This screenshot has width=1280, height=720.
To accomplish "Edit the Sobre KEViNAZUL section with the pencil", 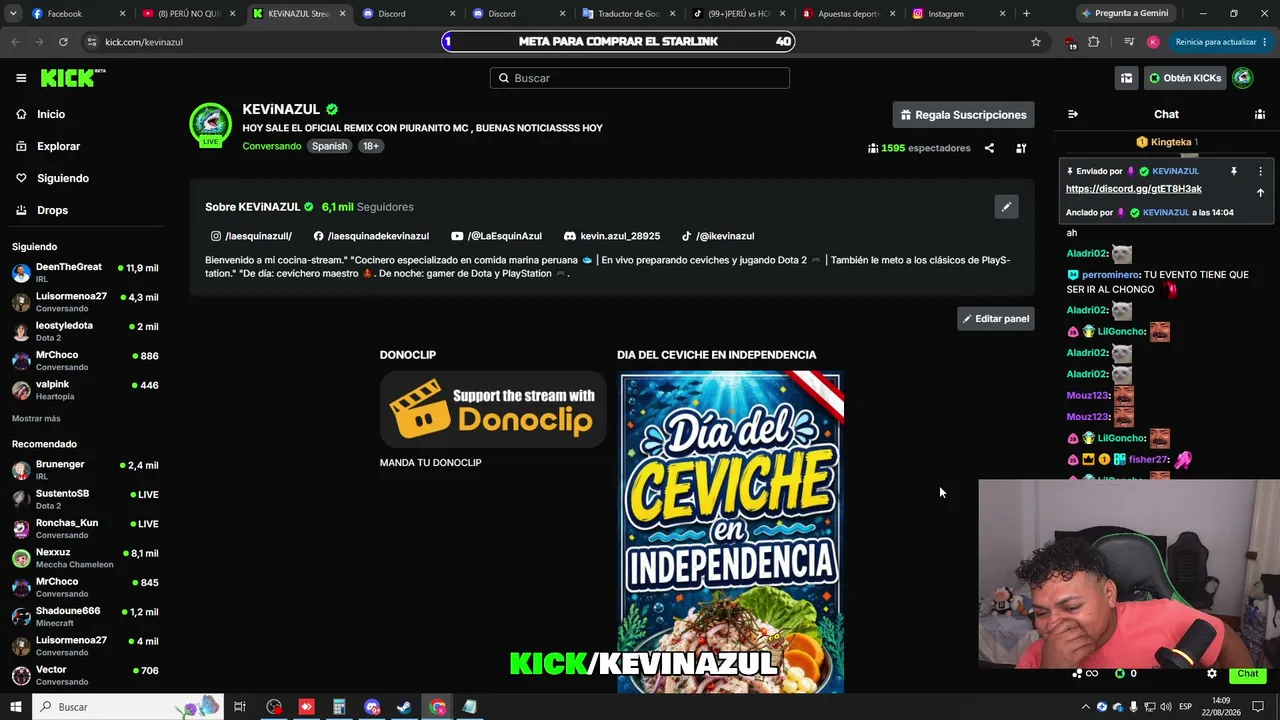I will 1006,207.
